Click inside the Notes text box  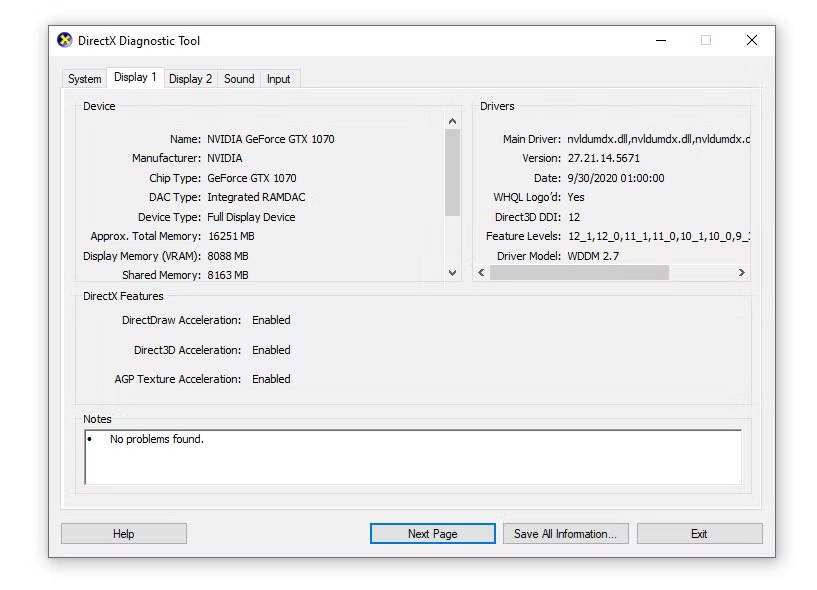(x=412, y=458)
